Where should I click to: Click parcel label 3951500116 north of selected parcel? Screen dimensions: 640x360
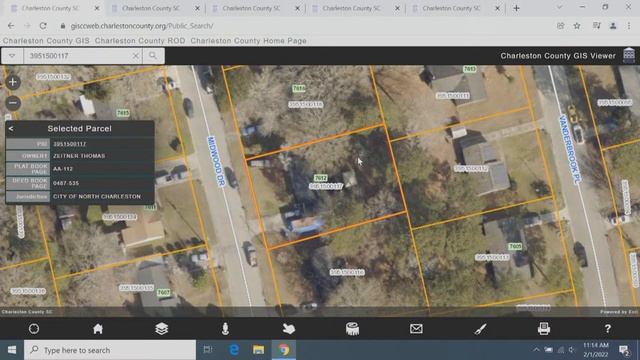305,104
